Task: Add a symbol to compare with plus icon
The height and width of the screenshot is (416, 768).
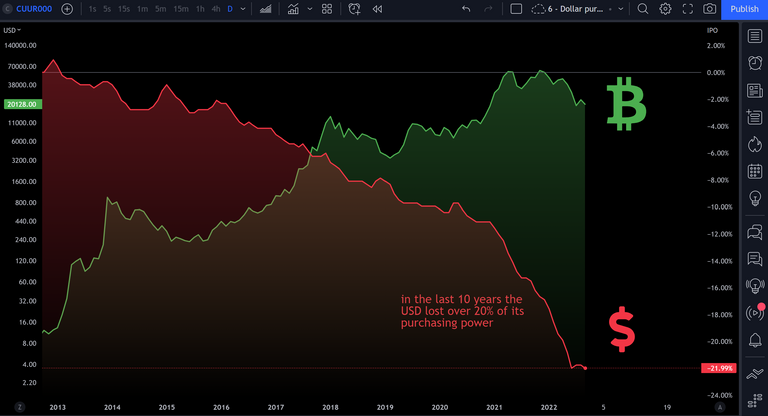Action: click(67, 9)
